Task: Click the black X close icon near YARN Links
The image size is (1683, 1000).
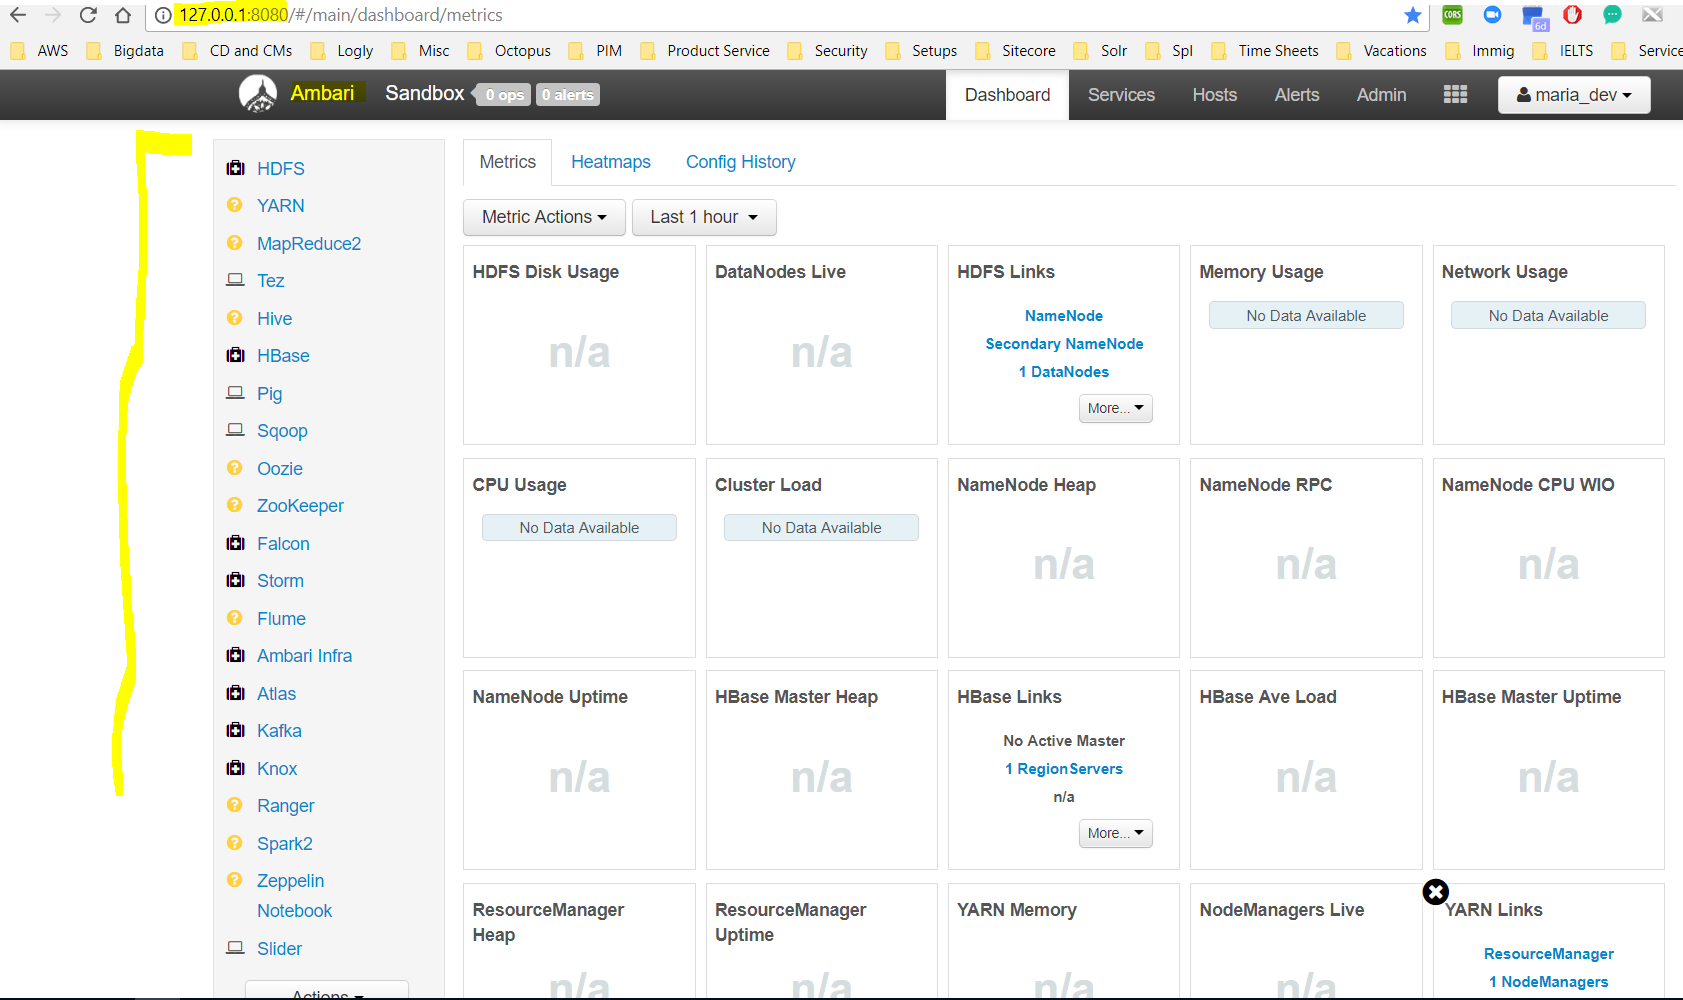Action: coord(1435,892)
